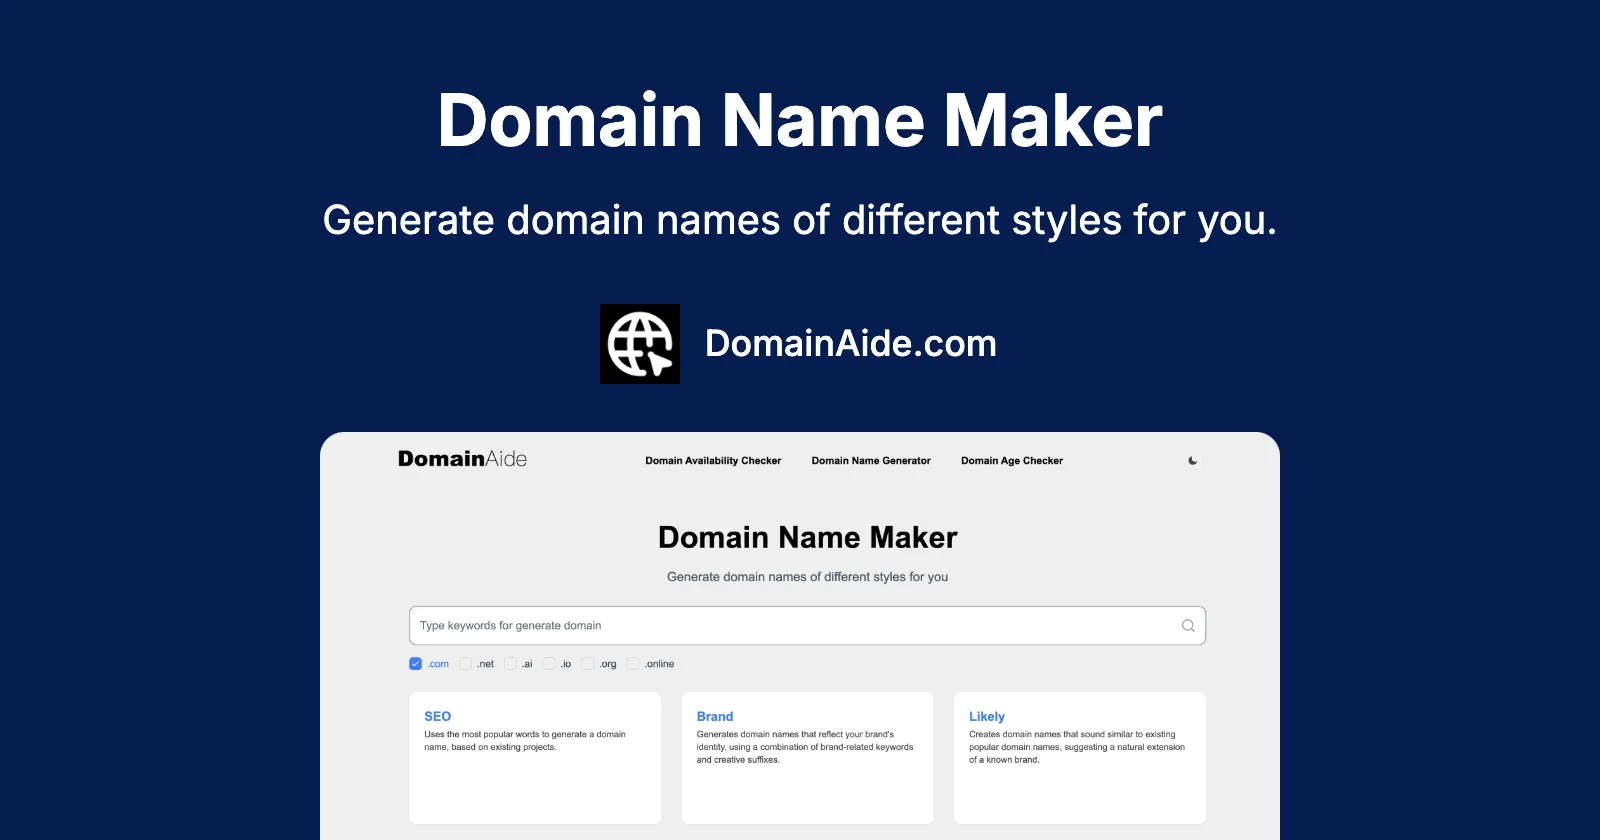Screen dimensions: 1600x840
Task: Click the Brand card description text
Action: (x=805, y=747)
